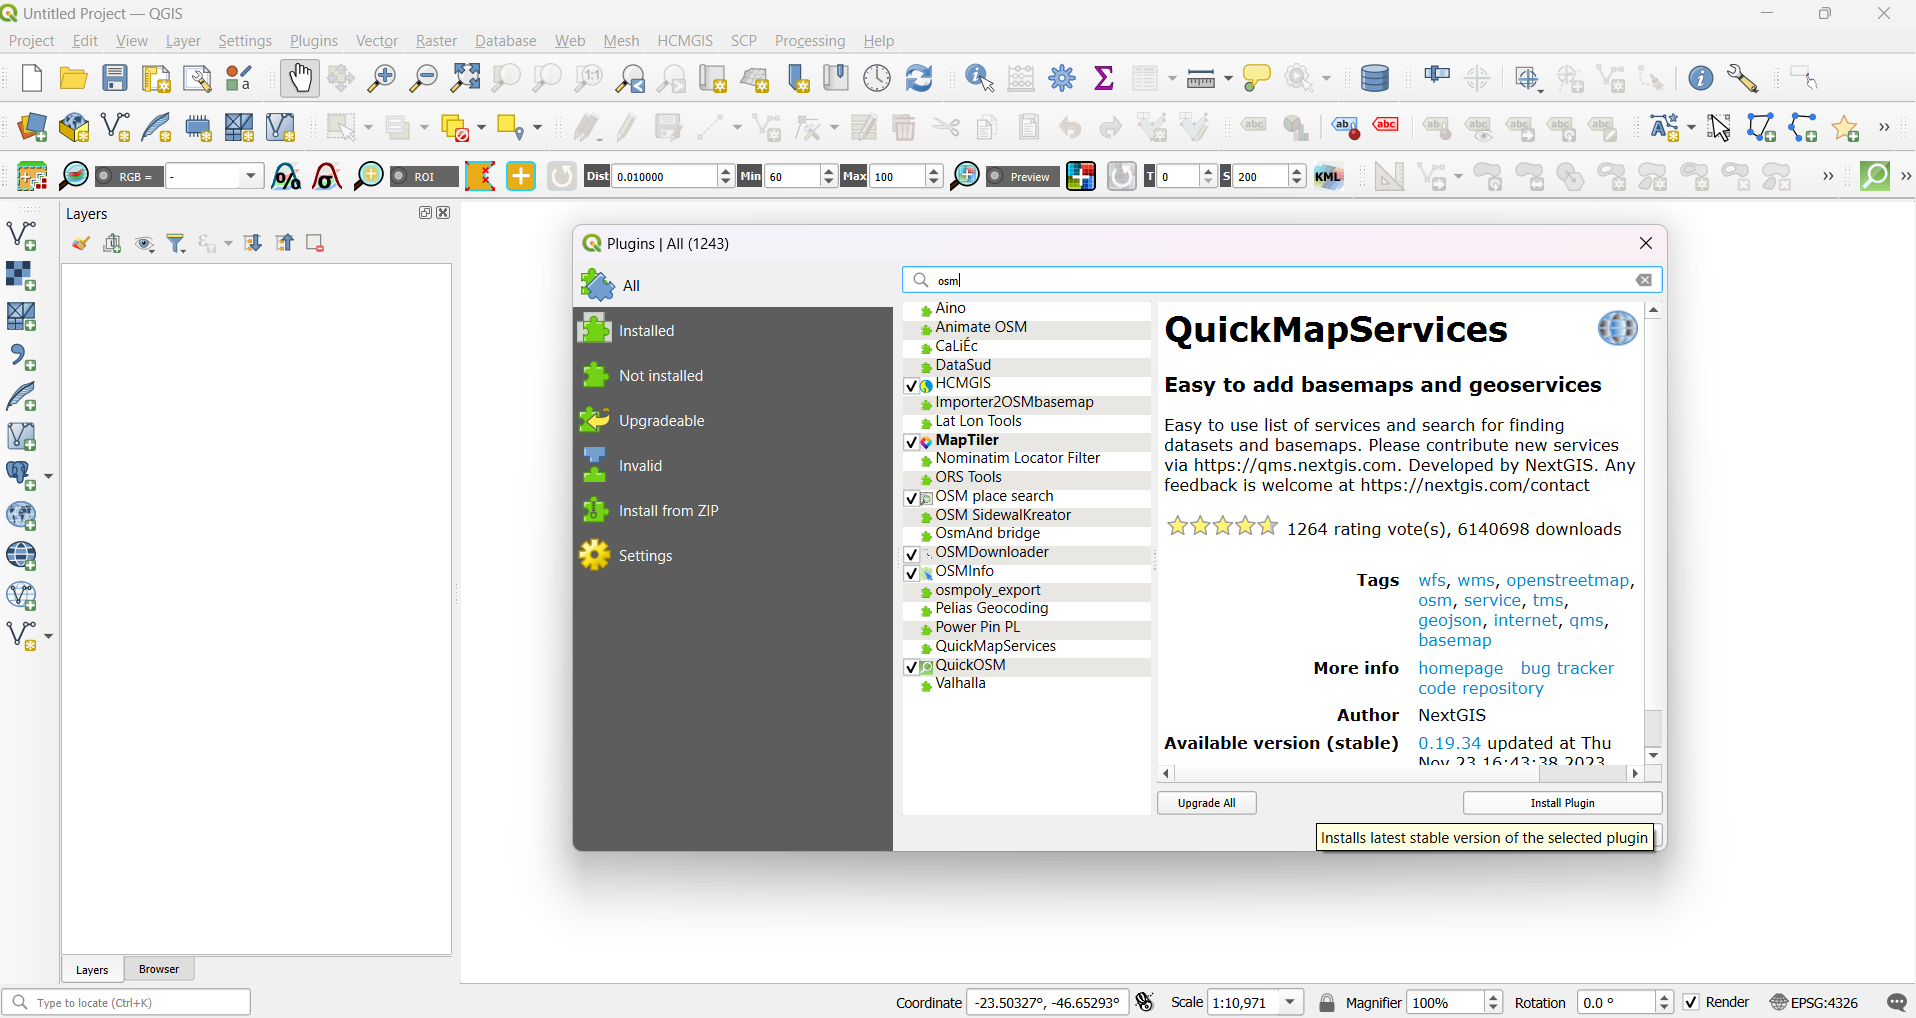The width and height of the screenshot is (1916, 1018).
Task: Click the plugin search field
Action: point(1282,280)
